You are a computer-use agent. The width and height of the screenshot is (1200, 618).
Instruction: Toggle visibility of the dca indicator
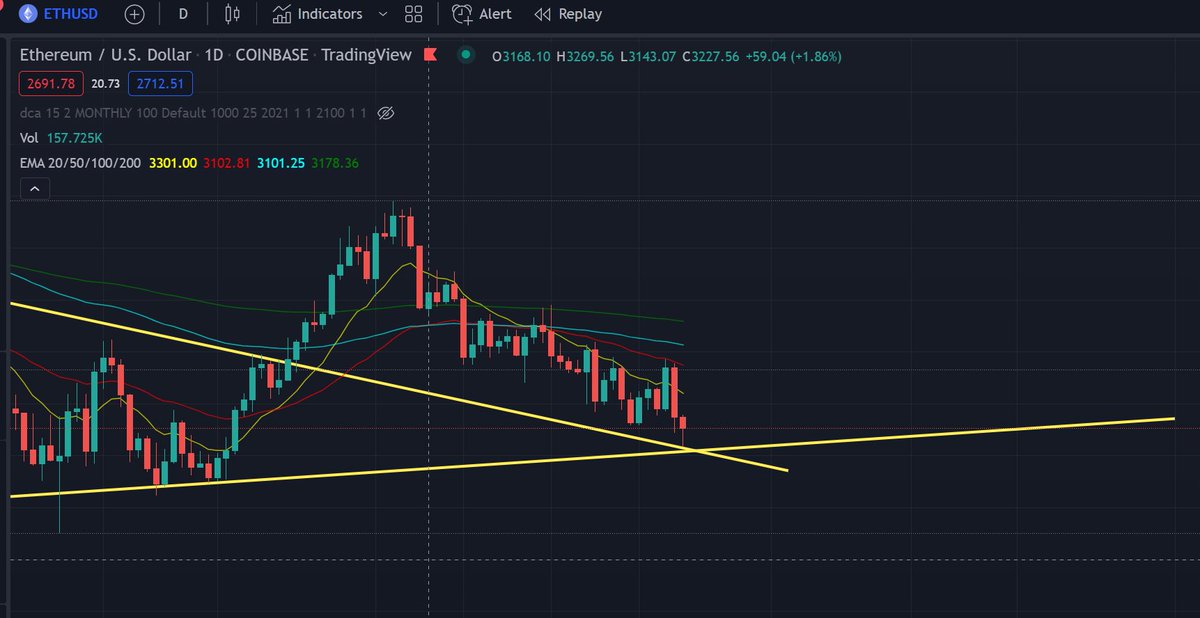point(386,113)
